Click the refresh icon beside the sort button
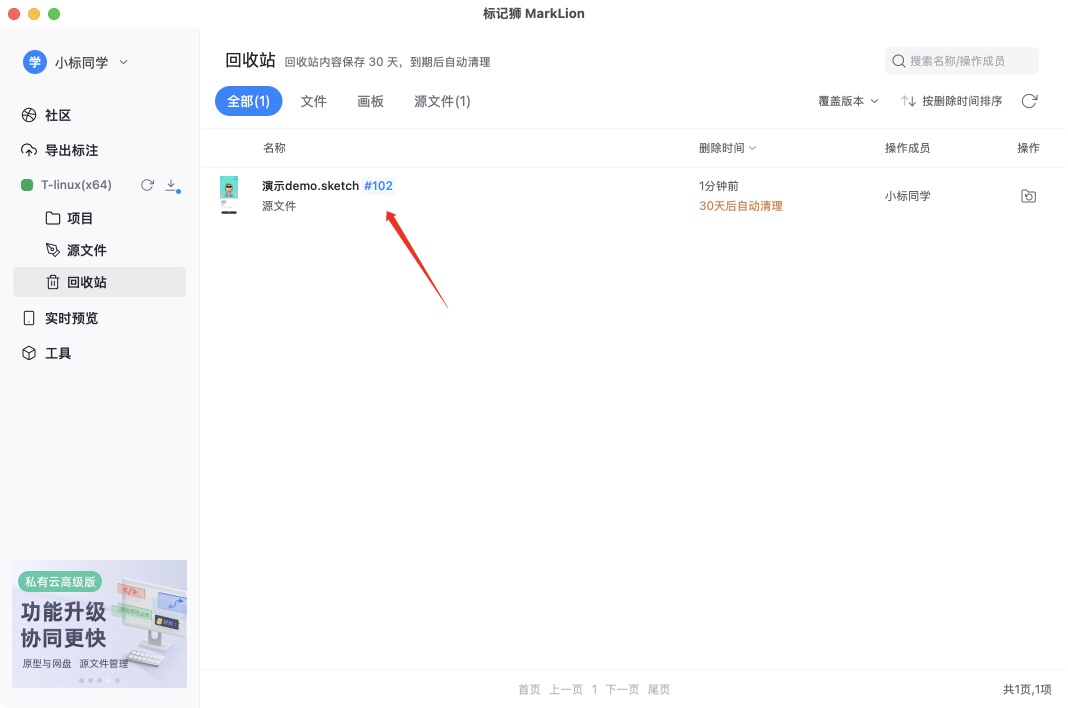1068x708 pixels. [1029, 101]
